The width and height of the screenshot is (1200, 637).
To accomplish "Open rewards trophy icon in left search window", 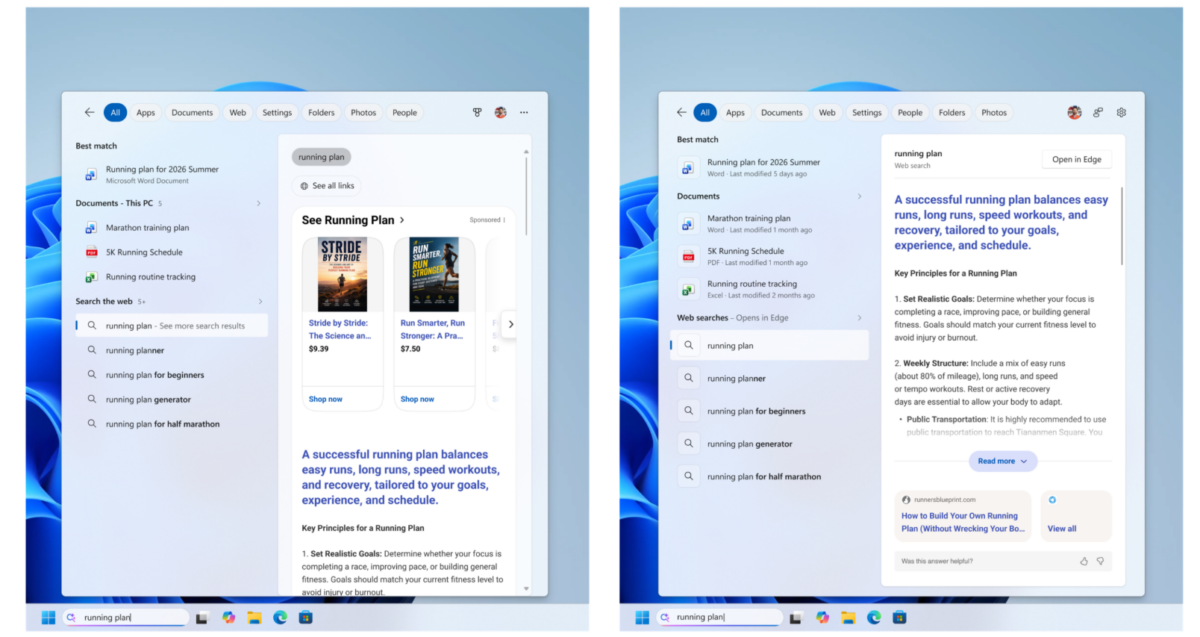I will (x=477, y=113).
